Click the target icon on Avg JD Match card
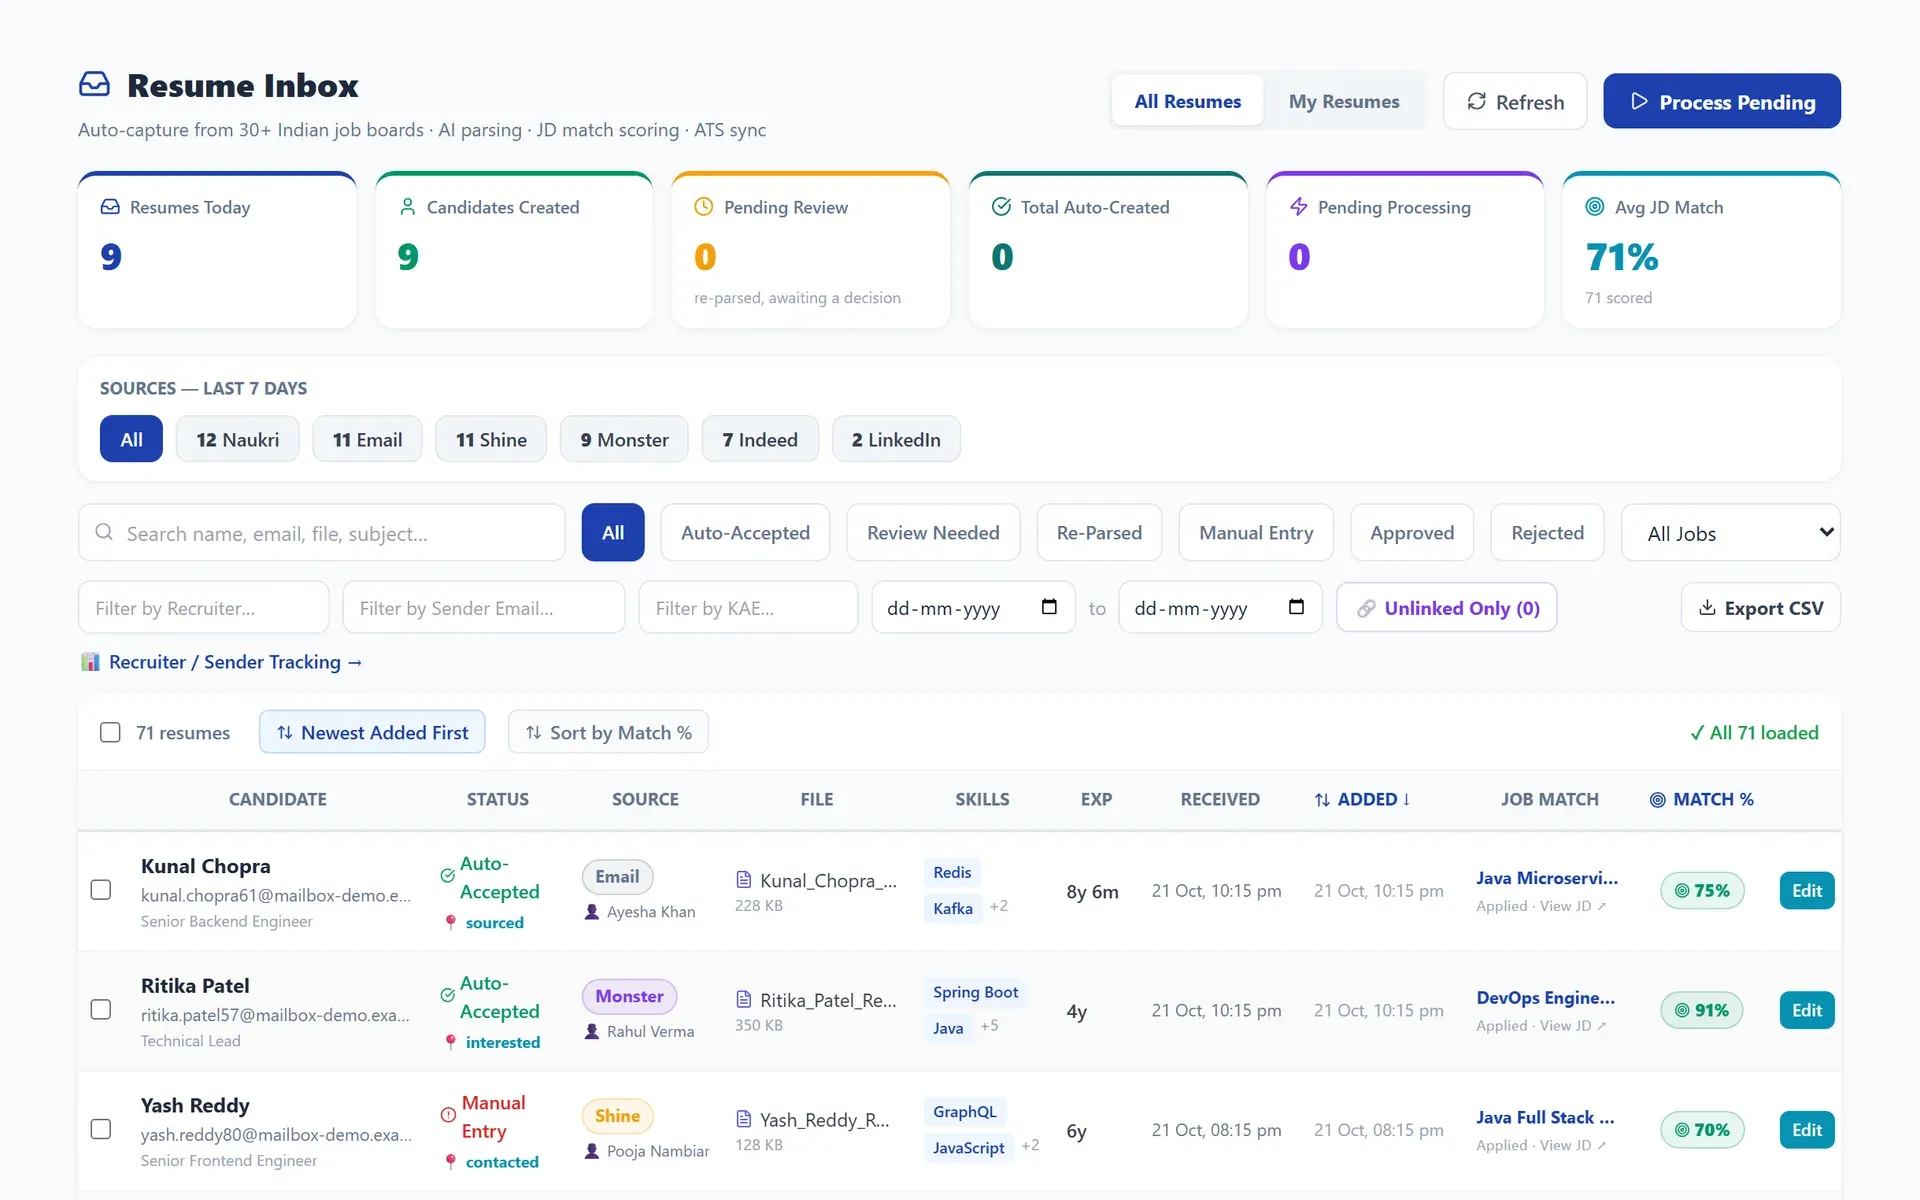Screen dimensions: 1920x1200 pos(1595,207)
